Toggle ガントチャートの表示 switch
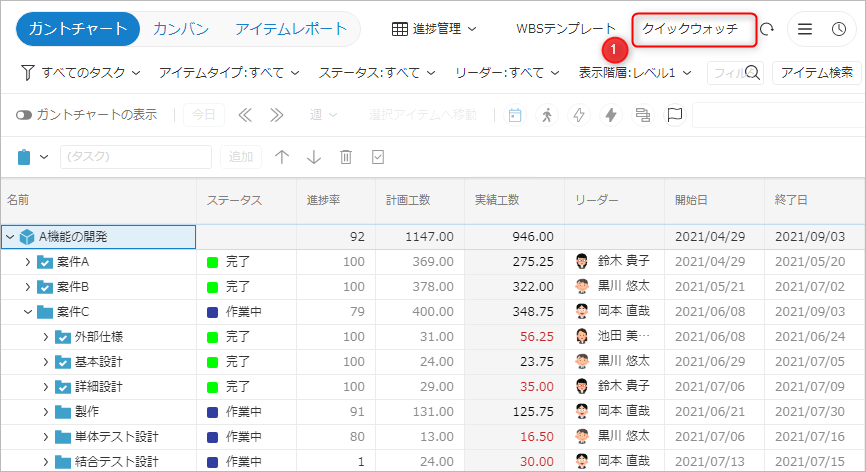The image size is (866, 472). [24, 115]
